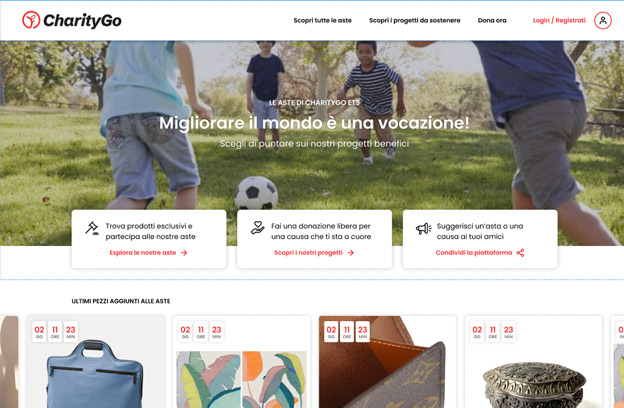624x408 pixels.
Task: Select Dona ora in navigation
Action: click(x=492, y=20)
